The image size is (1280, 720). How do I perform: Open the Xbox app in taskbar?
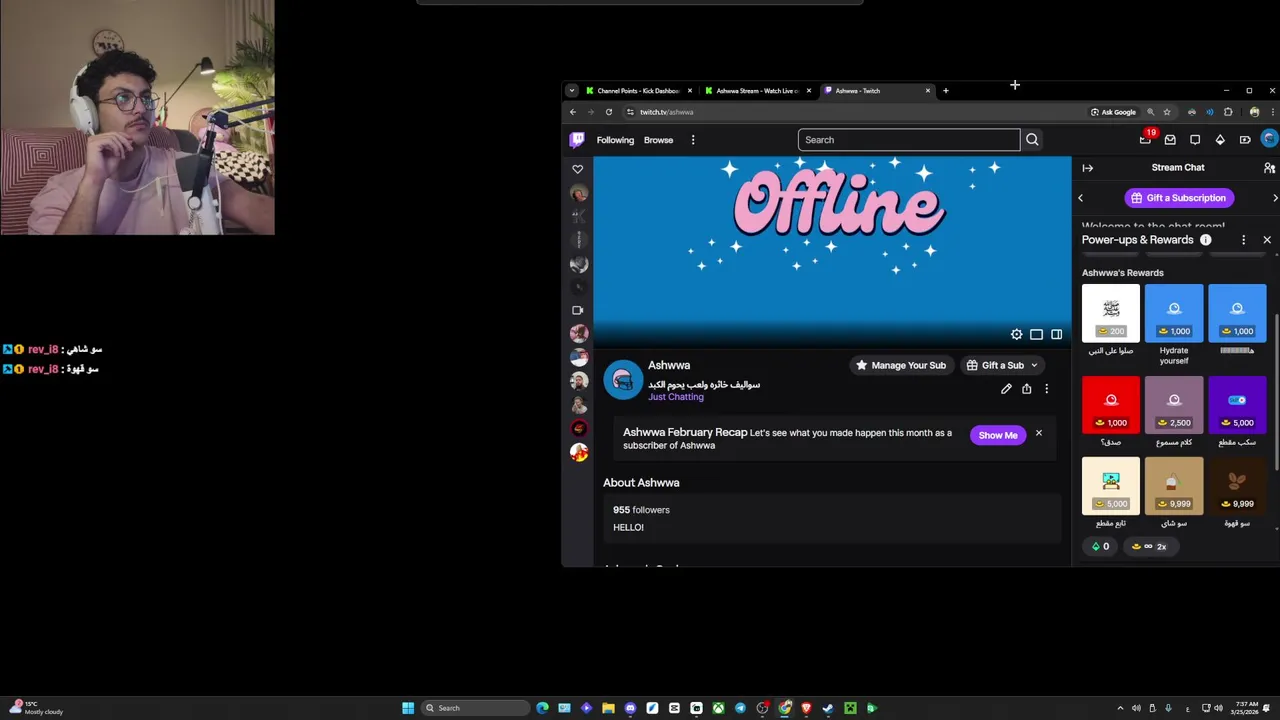pyautogui.click(x=718, y=708)
